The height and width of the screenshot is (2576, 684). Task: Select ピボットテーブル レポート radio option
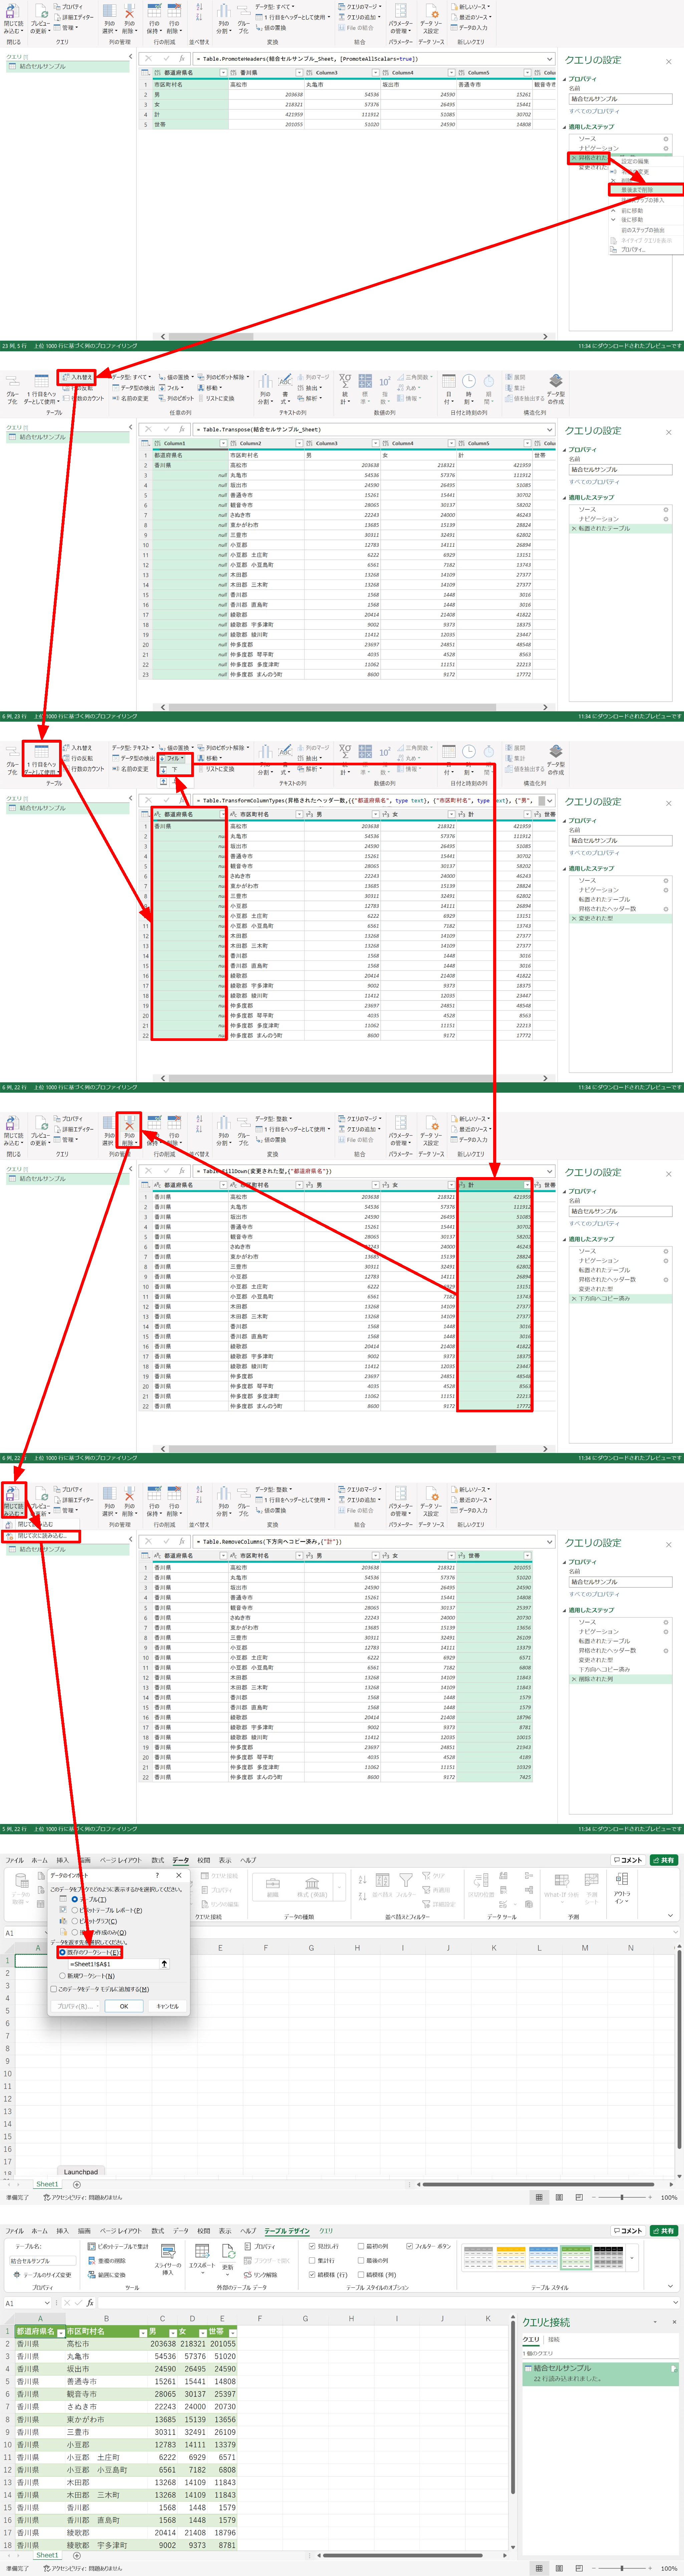click(x=75, y=1910)
